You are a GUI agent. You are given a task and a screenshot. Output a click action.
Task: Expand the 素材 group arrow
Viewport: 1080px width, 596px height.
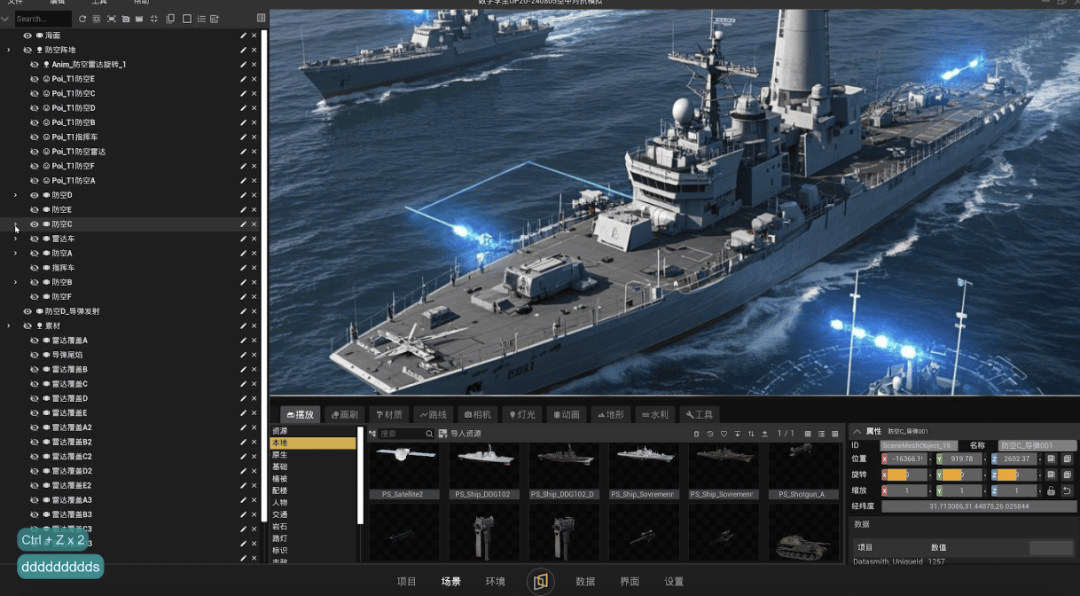point(9,326)
